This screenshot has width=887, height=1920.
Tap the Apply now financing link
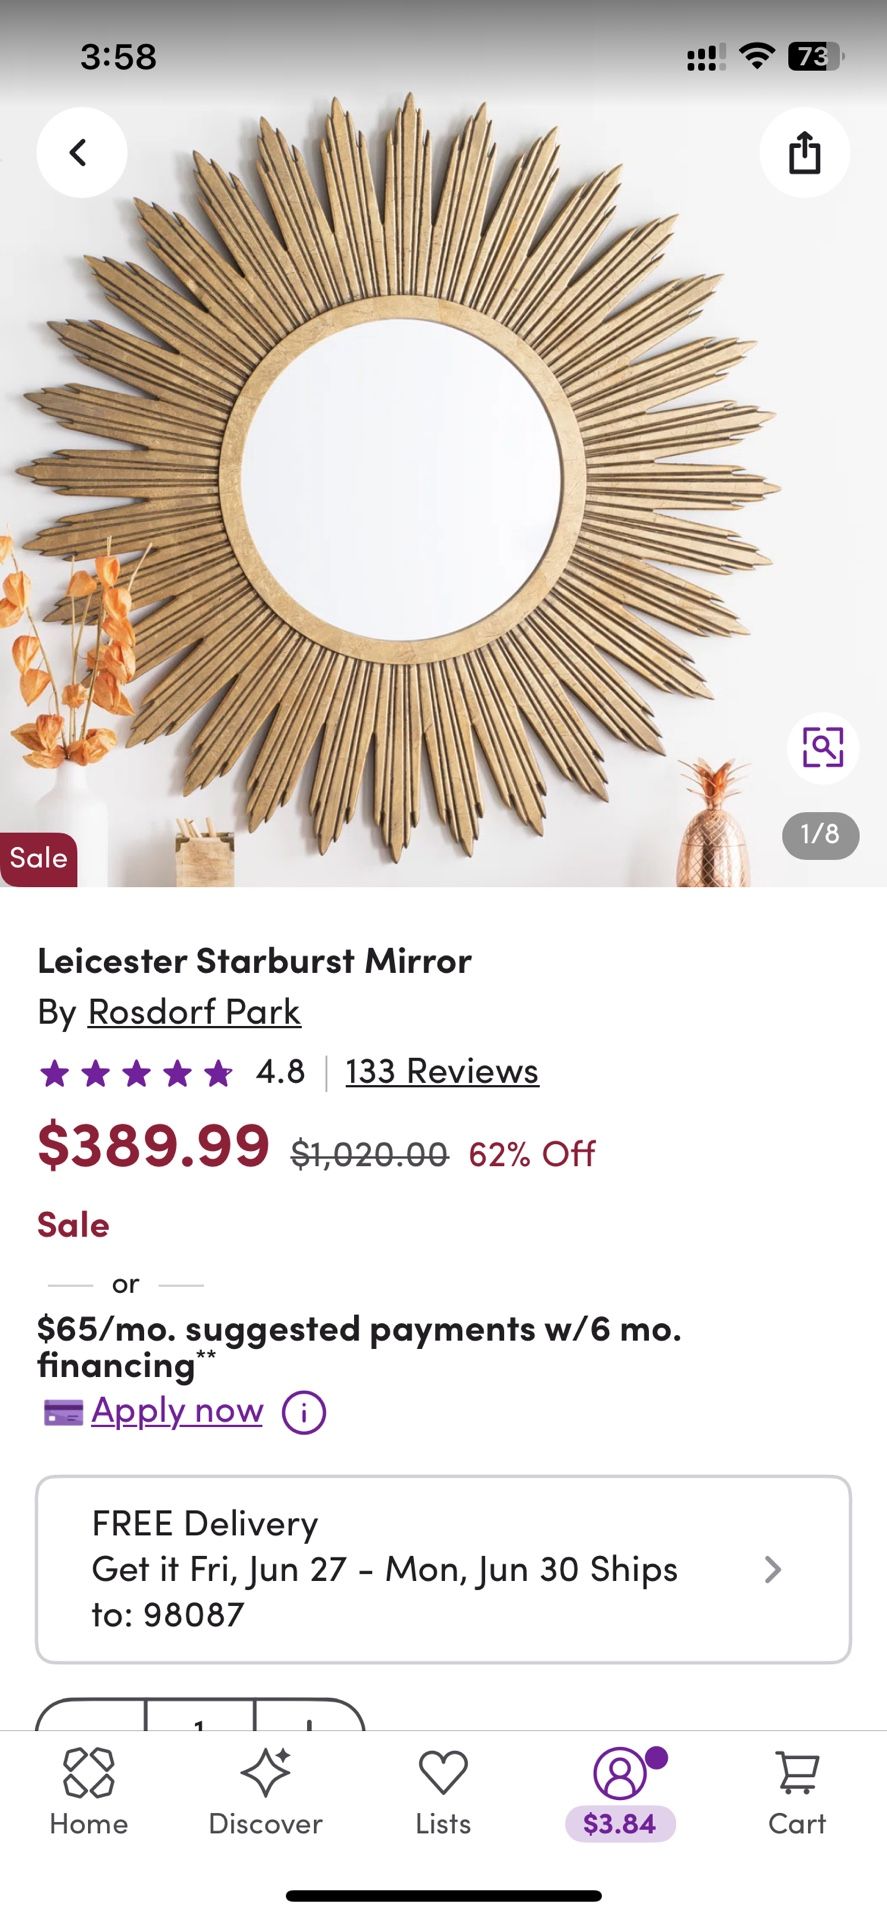176,1411
